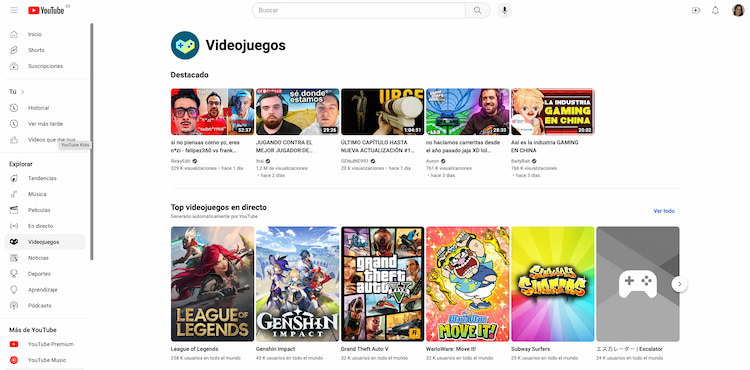Open the 'sé donde estamos' video thumbnail
Image resolution: width=750 pixels, height=370 pixels.
298,111
